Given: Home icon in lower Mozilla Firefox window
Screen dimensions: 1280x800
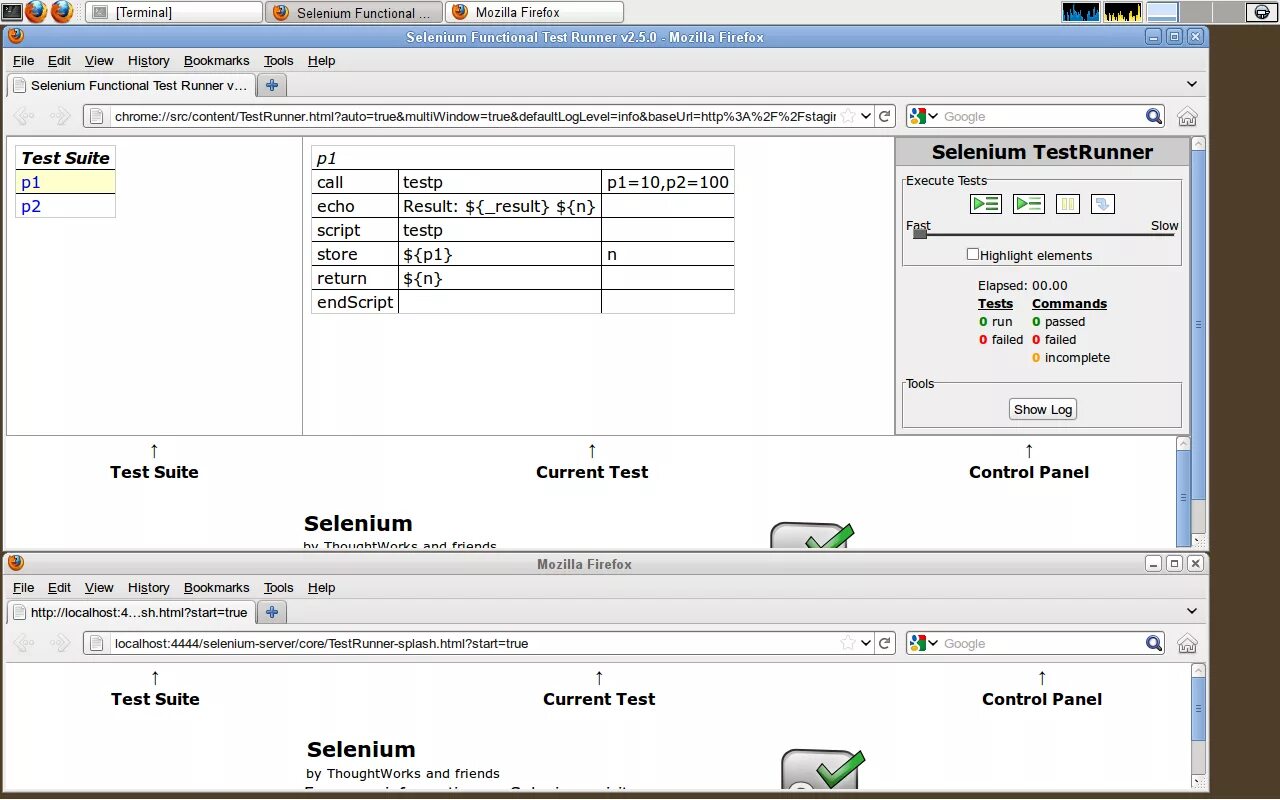Looking at the screenshot, I should [x=1187, y=643].
